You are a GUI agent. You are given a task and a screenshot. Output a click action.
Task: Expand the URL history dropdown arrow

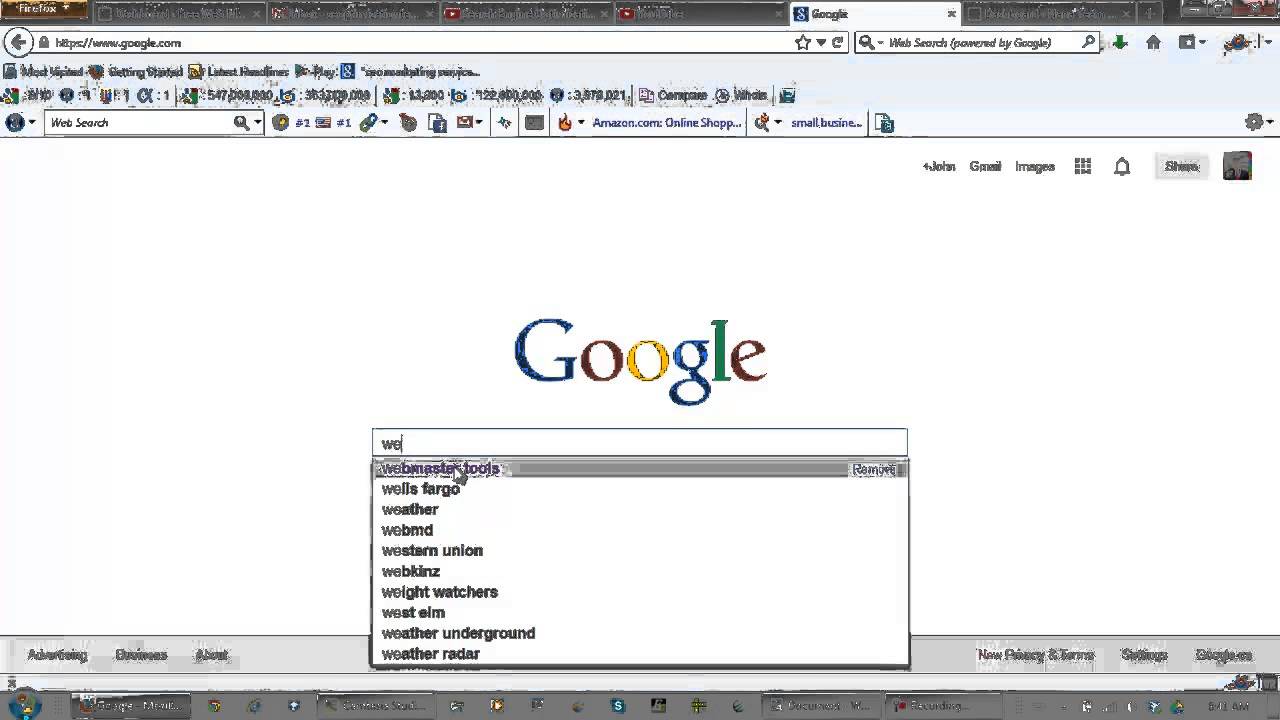(821, 43)
